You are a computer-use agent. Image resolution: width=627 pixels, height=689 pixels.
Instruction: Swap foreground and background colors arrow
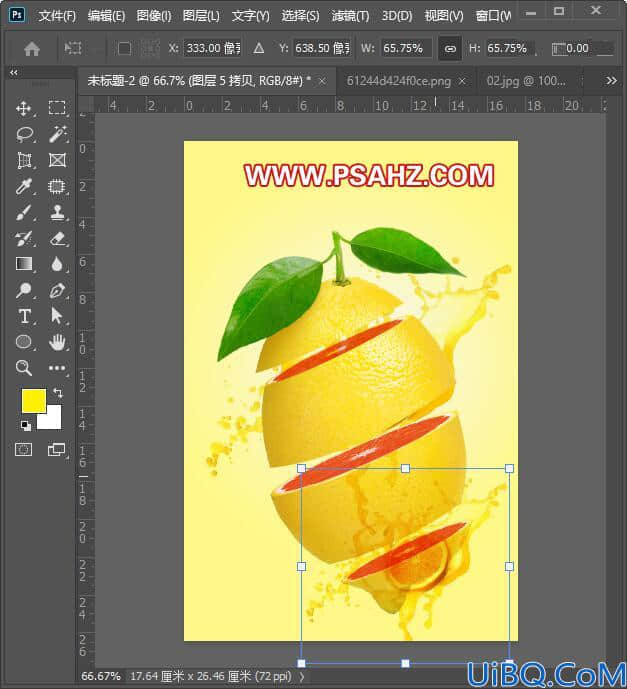(58, 392)
